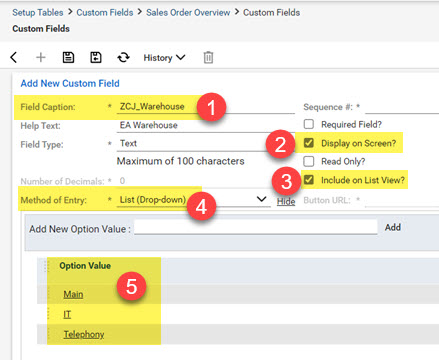Go back using the left arrow icon
This screenshot has height=360, width=439.
coord(14,57)
